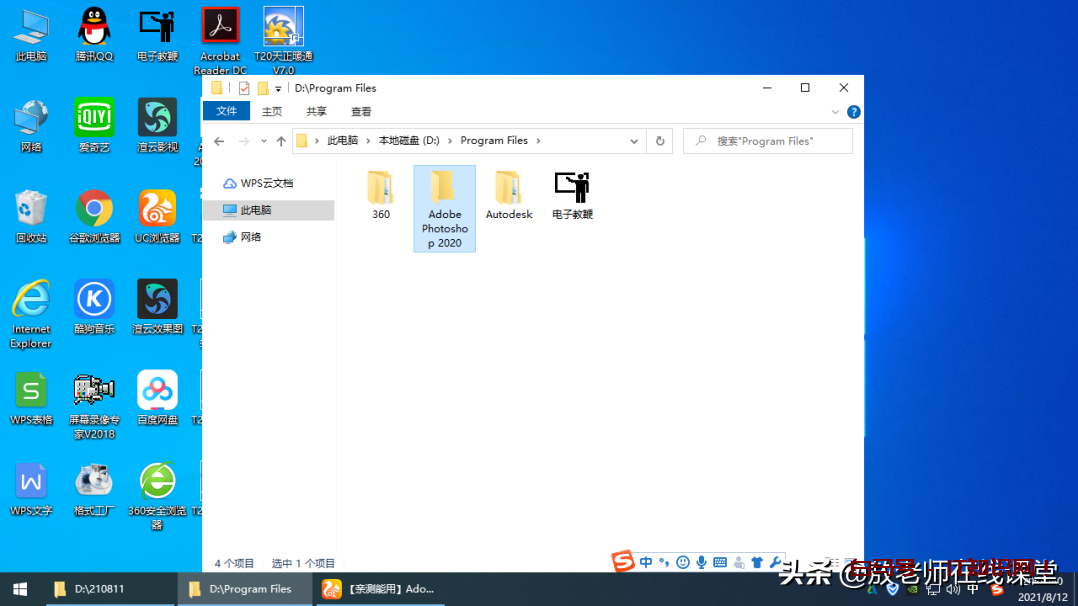Click the back navigation arrow
Screen dimensions: 1078x606
(x=217, y=140)
